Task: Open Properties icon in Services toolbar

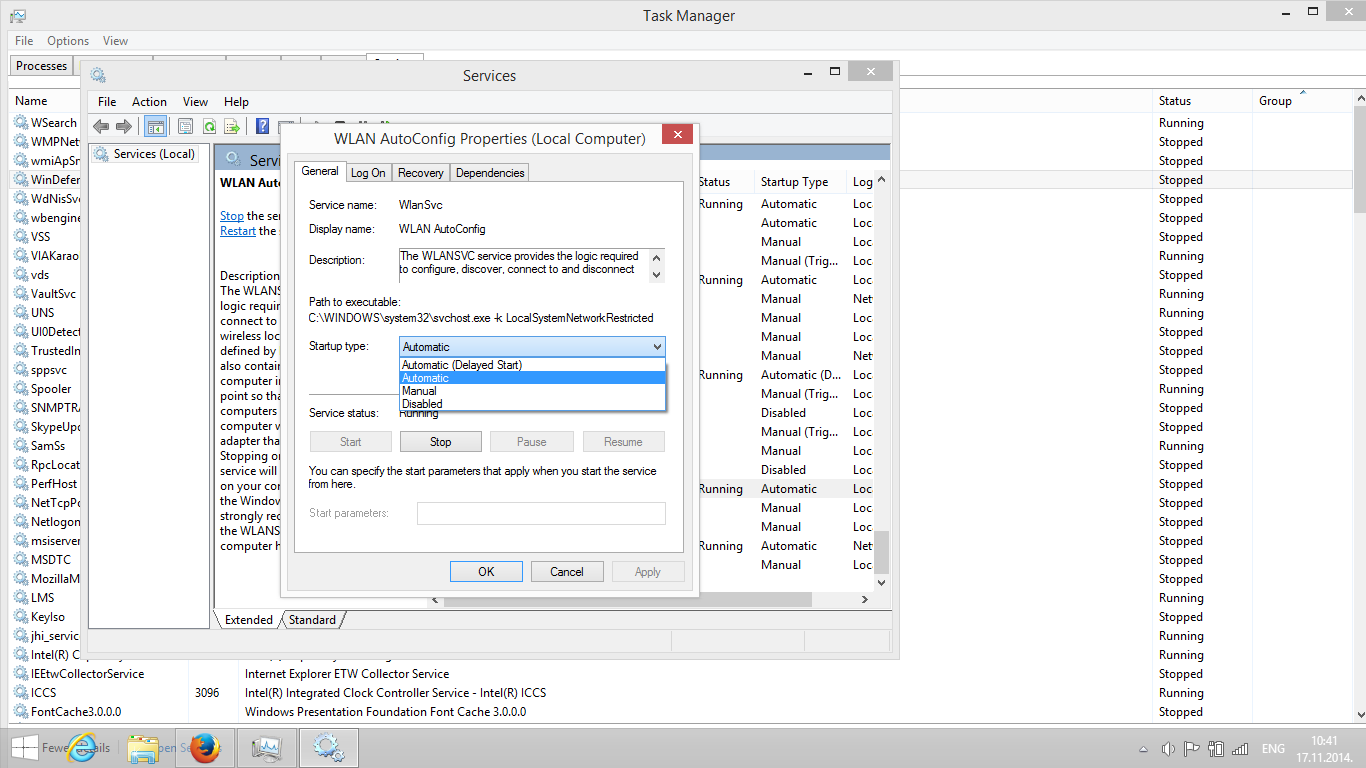Action: point(185,126)
